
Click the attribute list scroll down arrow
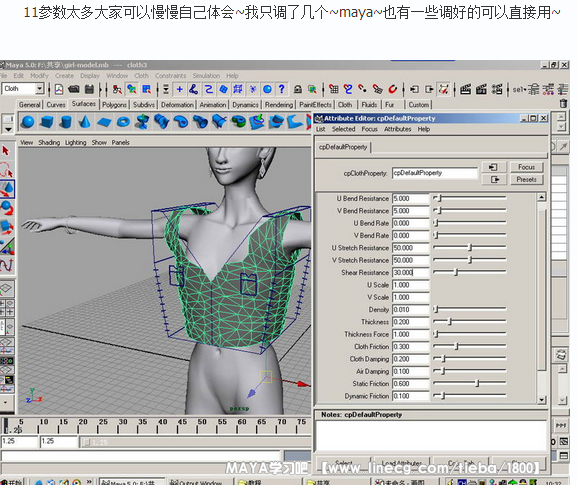(541, 400)
